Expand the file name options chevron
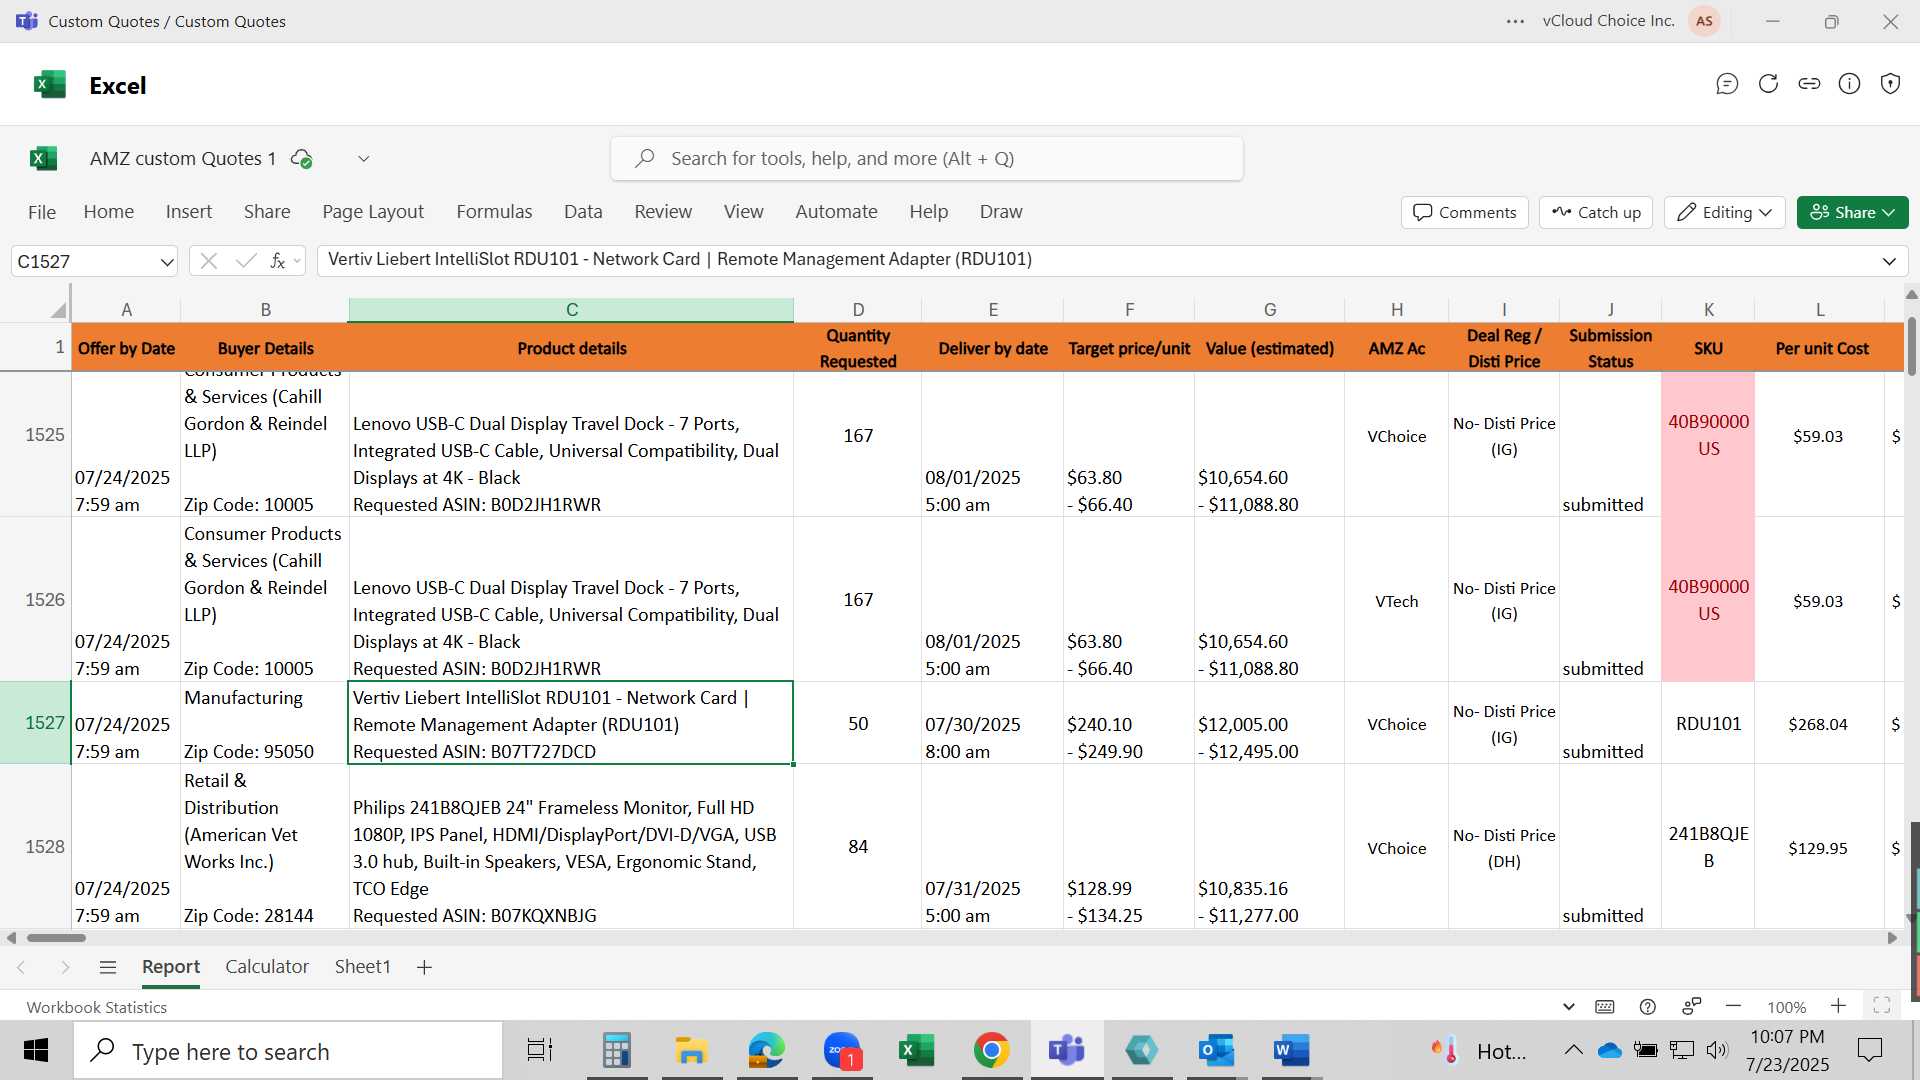 coord(364,159)
